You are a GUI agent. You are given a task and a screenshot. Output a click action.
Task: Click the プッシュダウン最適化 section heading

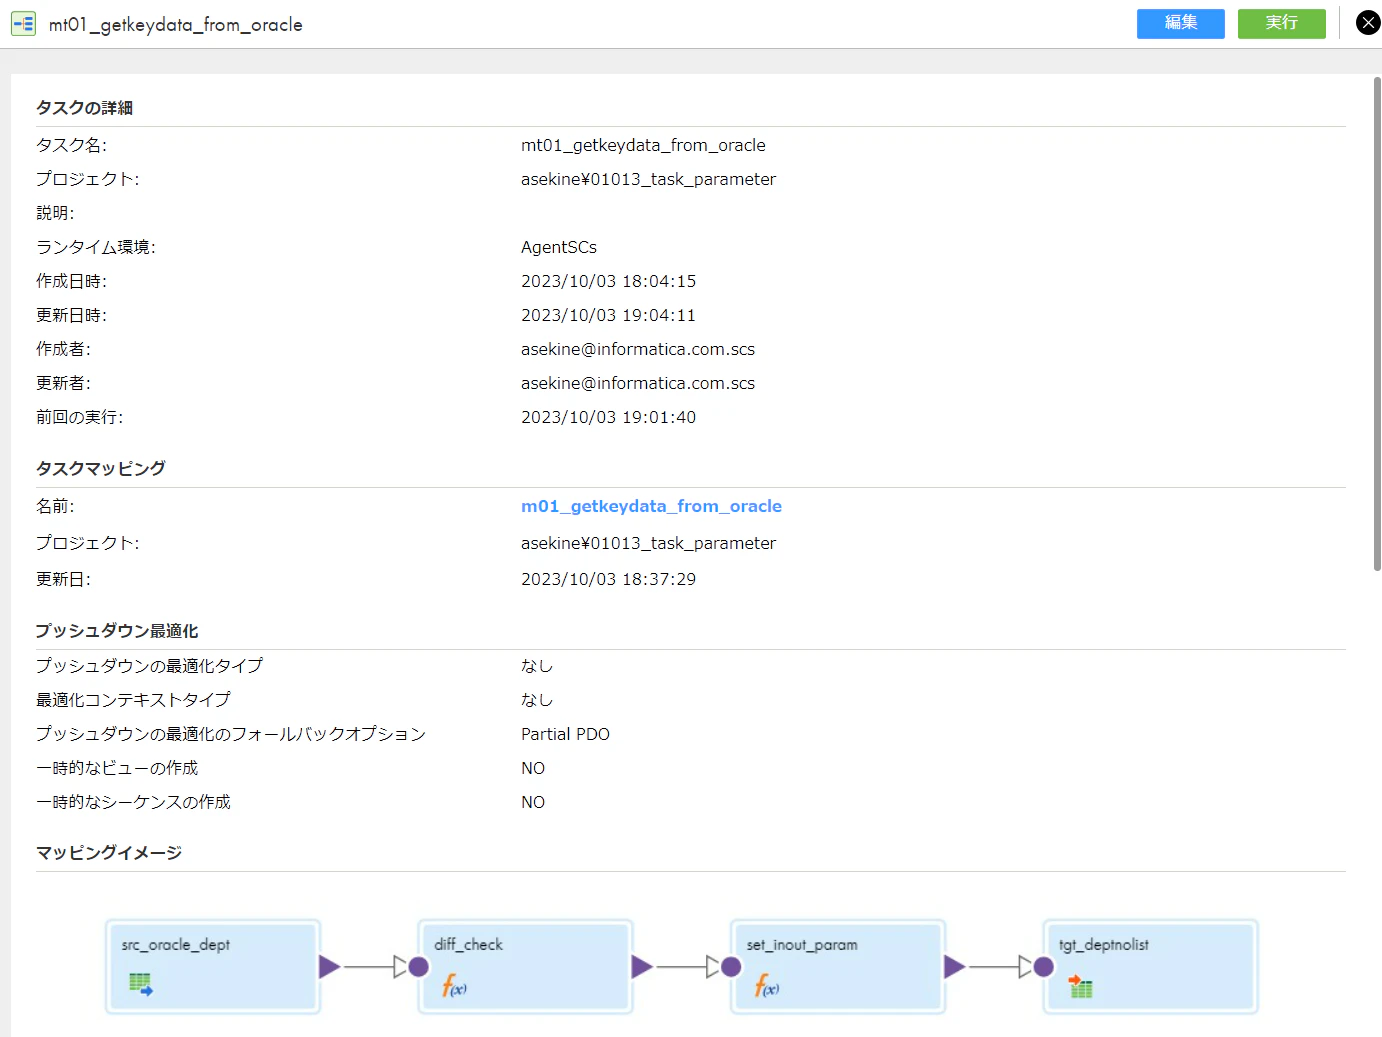coord(117,631)
